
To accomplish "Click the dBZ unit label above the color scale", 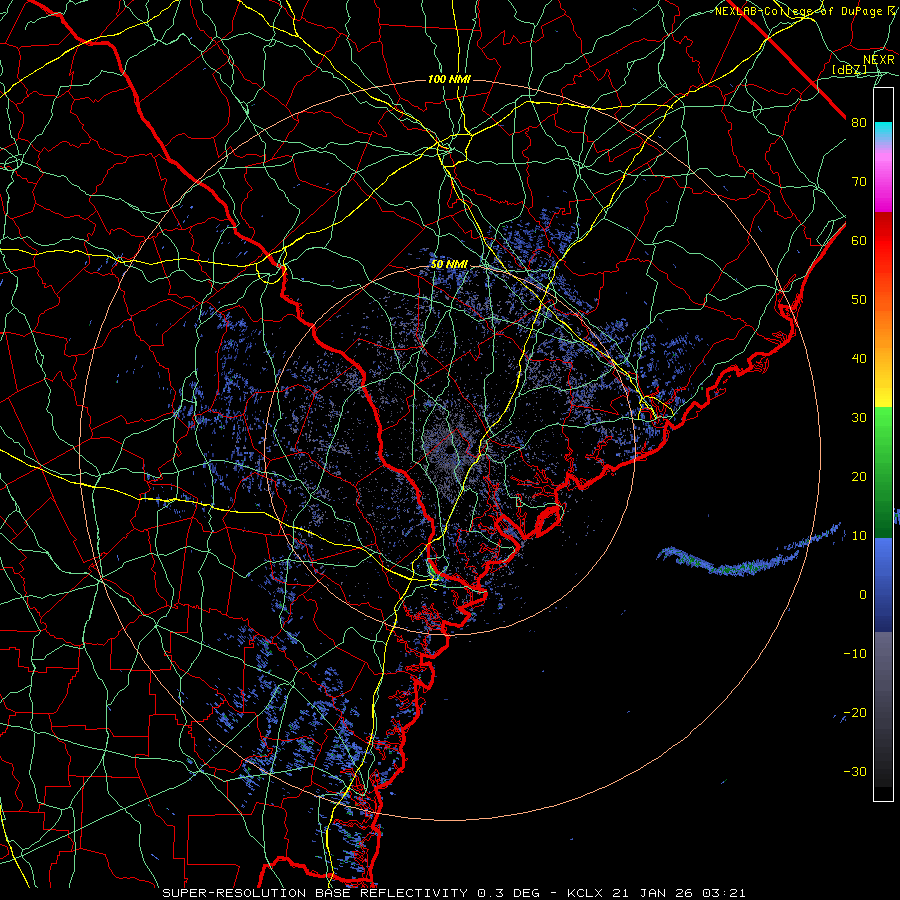I will pyautogui.click(x=849, y=70).
